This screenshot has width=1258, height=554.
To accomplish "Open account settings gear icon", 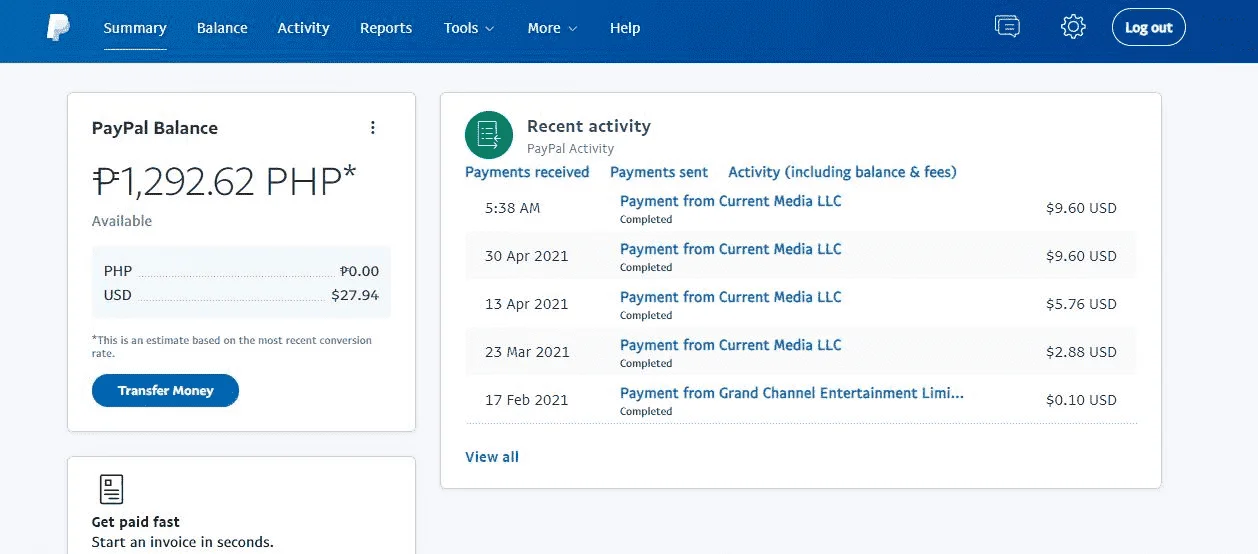I will 1073,27.
